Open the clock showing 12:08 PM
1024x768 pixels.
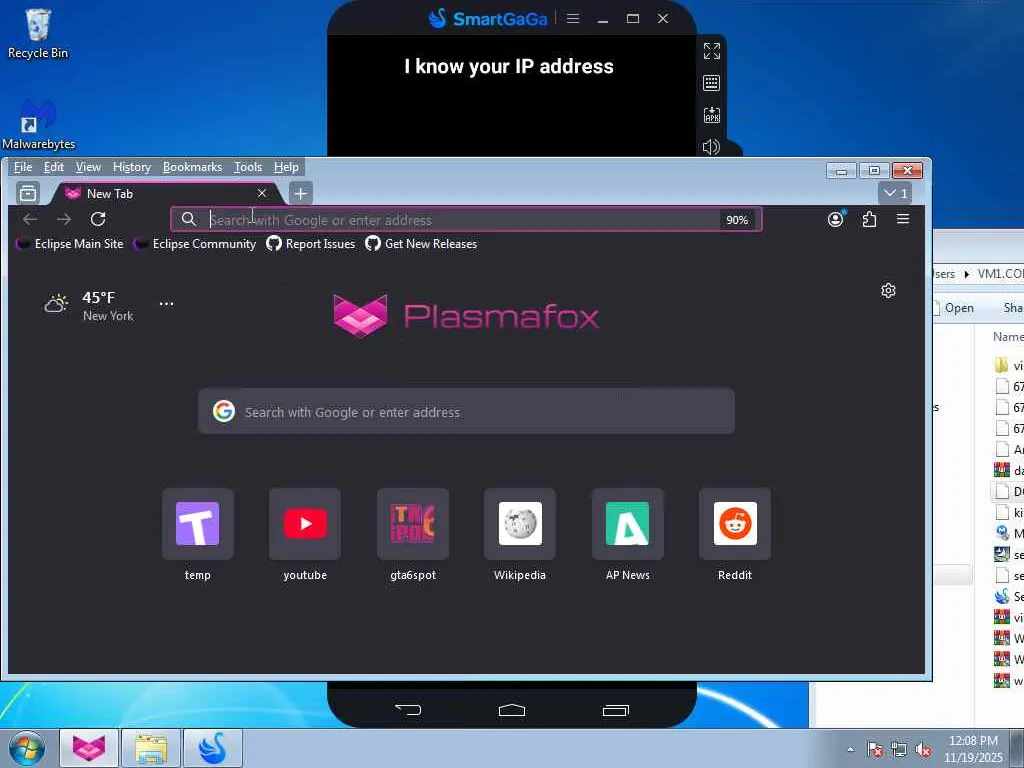tap(973, 749)
